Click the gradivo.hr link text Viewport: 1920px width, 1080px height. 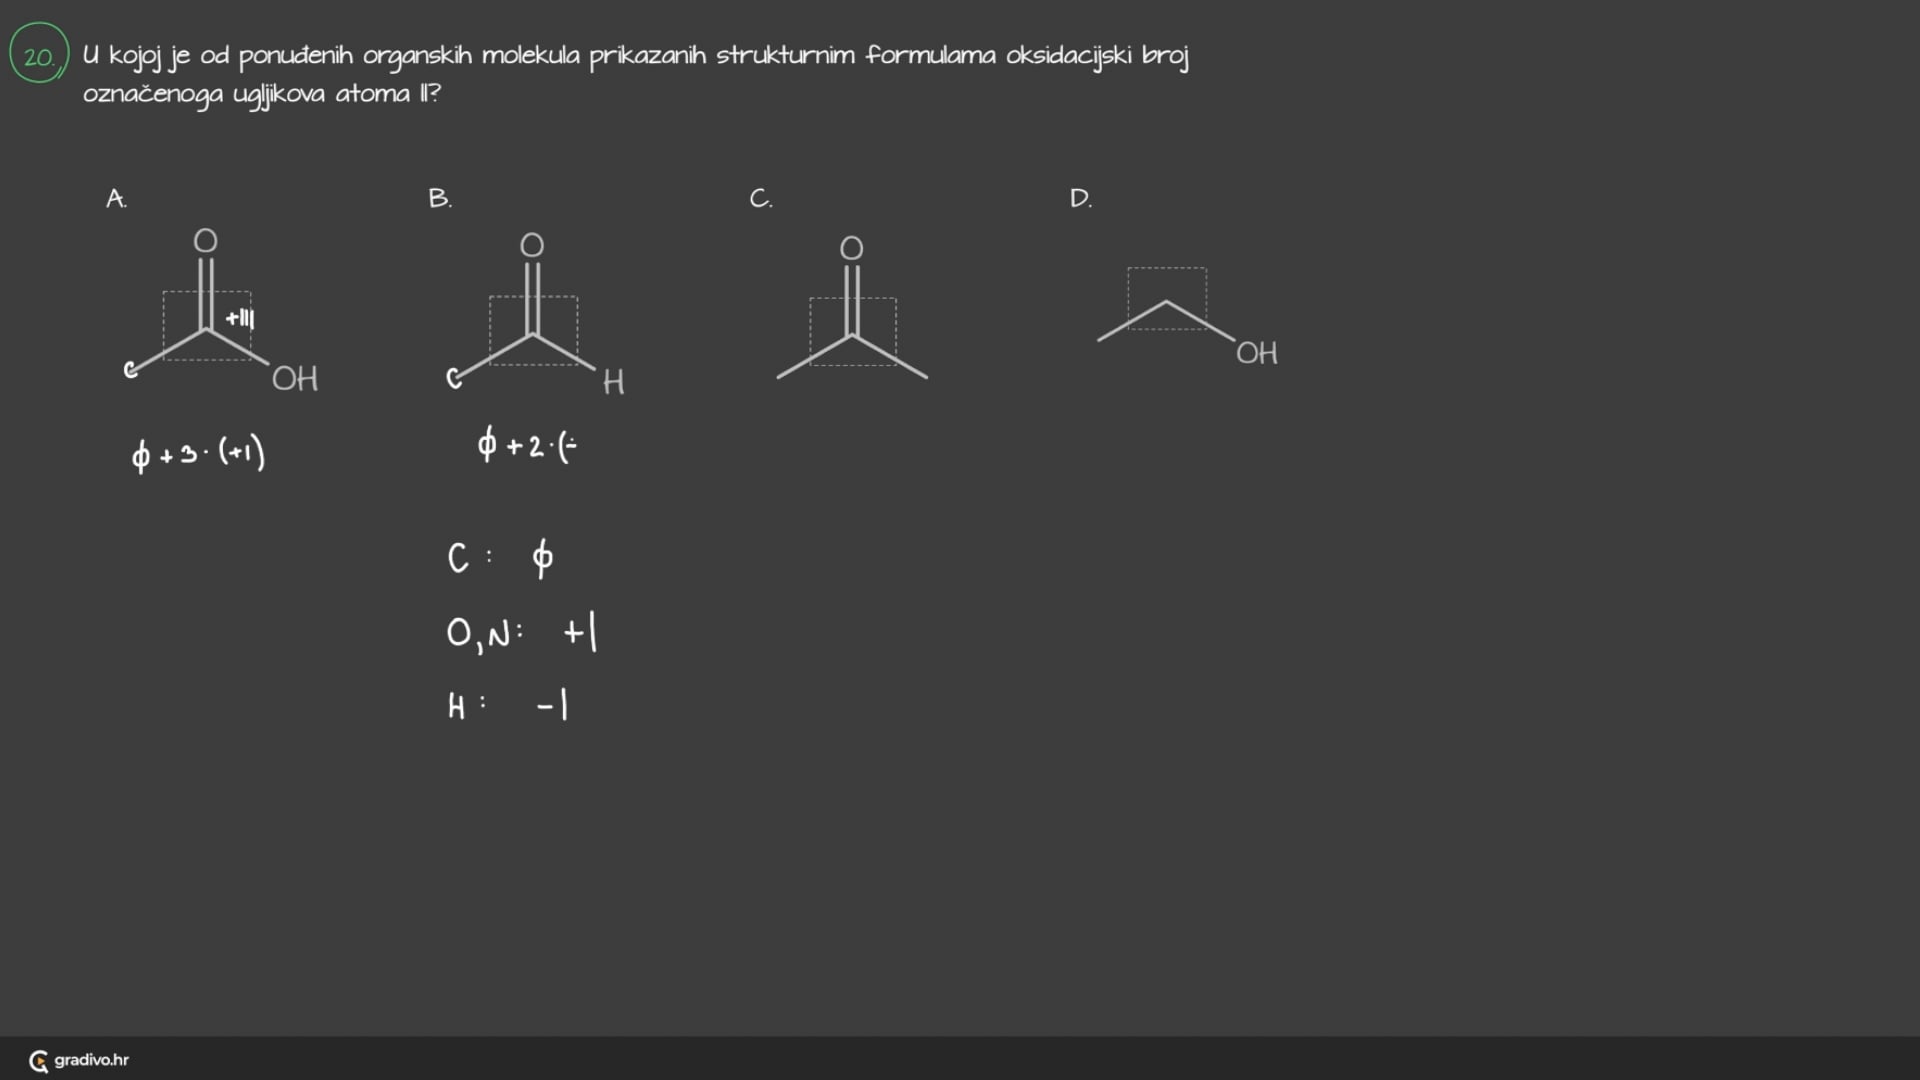[x=91, y=1060]
